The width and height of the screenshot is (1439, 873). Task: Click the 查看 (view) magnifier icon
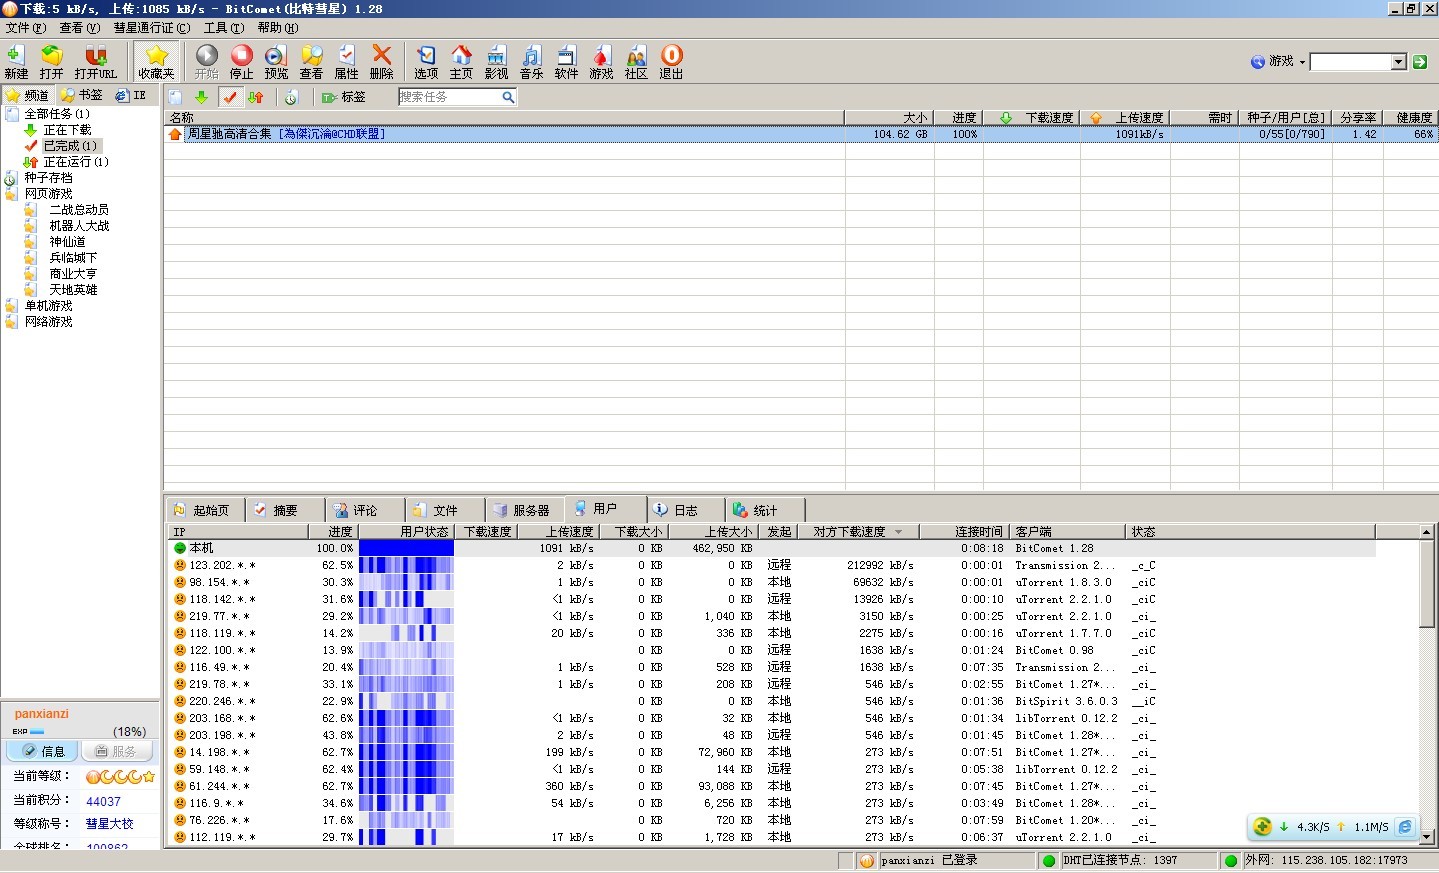point(311,61)
